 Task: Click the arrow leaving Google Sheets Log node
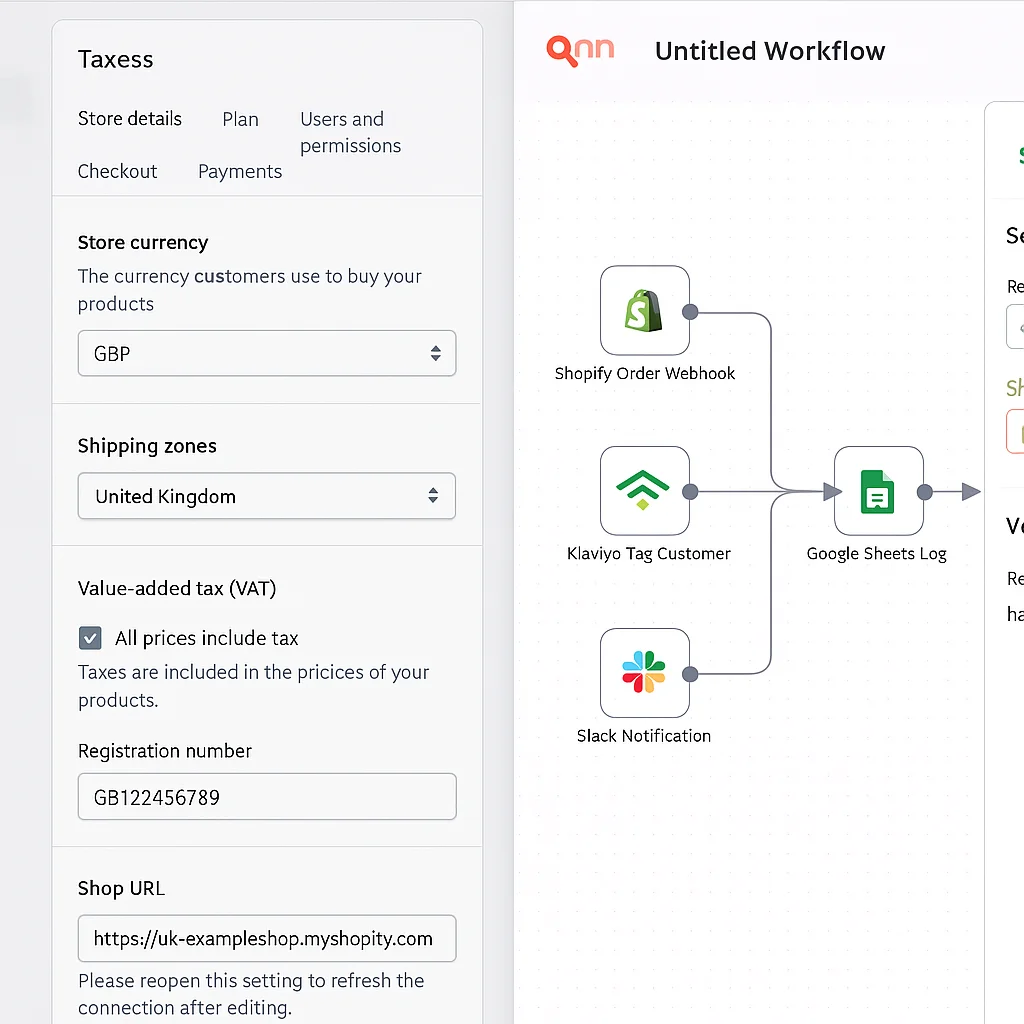(970, 492)
